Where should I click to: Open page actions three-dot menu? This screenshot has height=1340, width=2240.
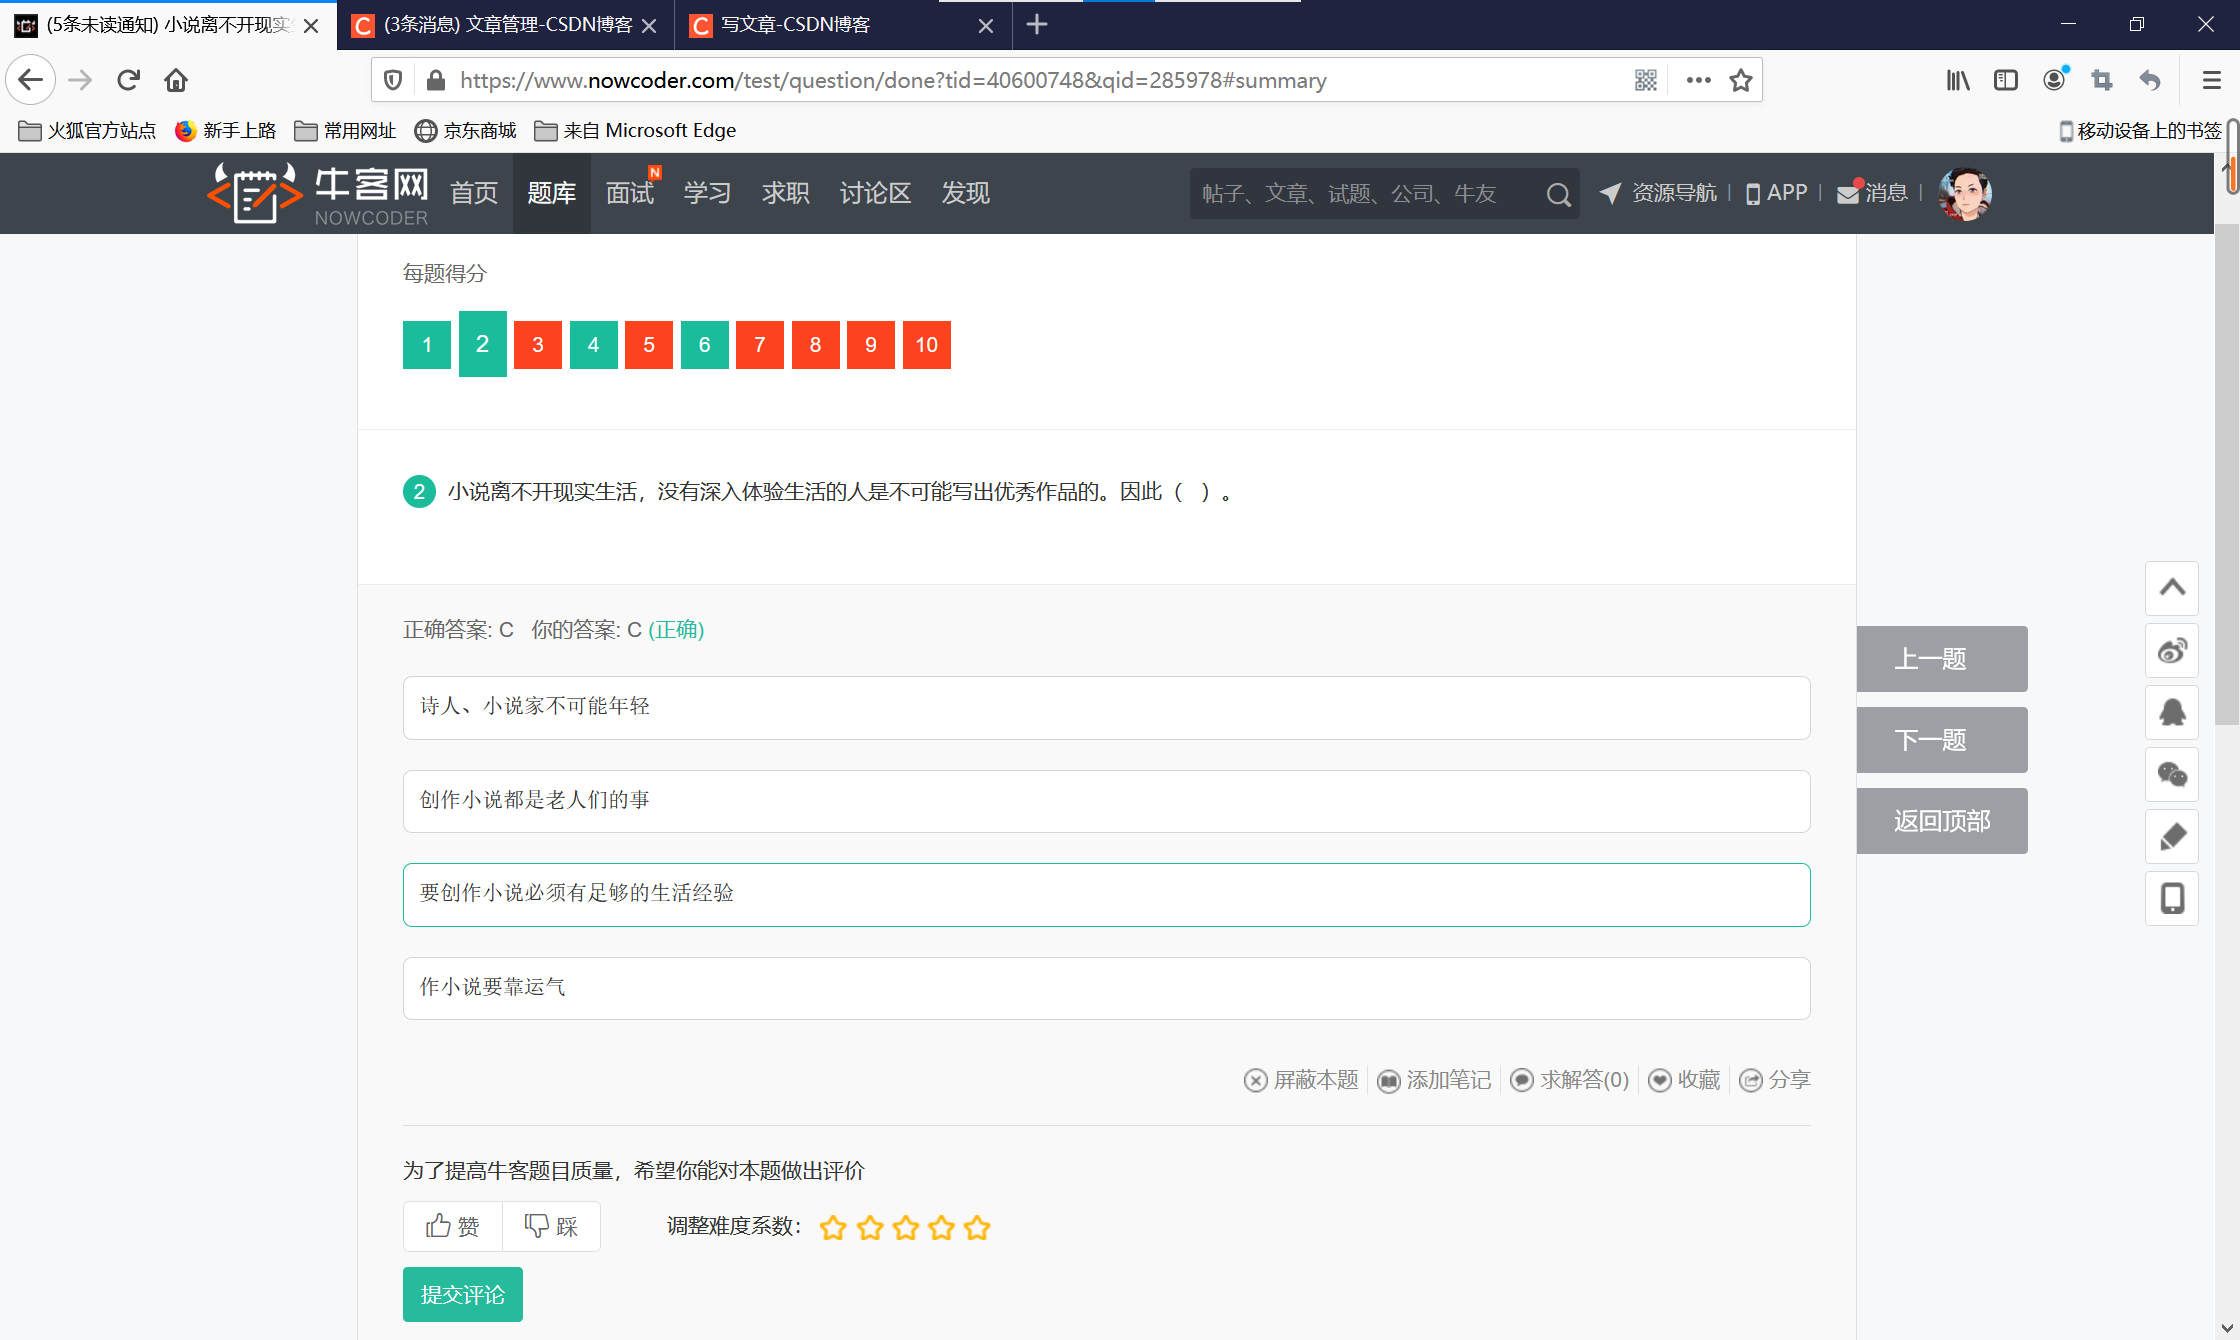pos(1698,80)
